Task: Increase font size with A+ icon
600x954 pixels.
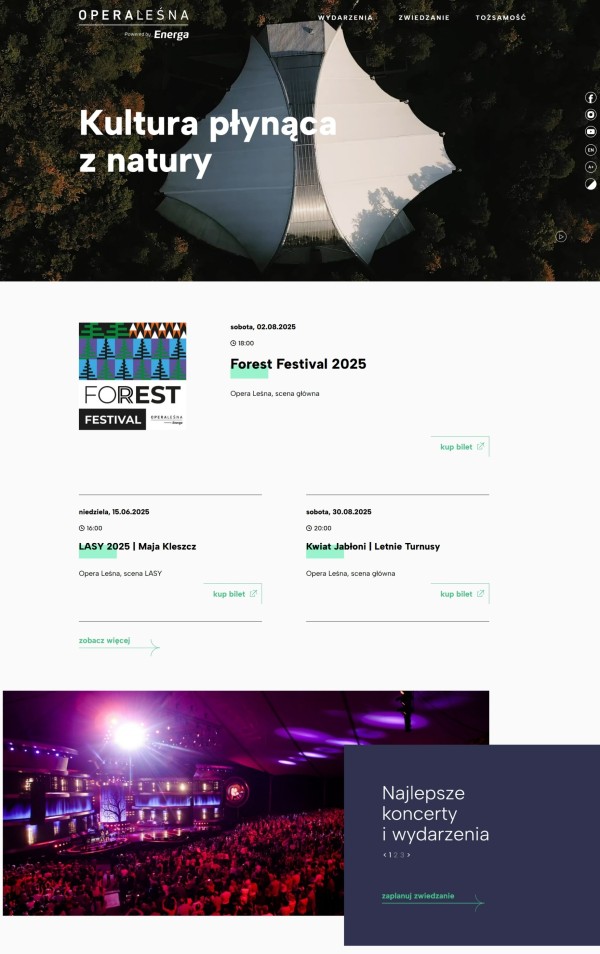Action: click(590, 167)
